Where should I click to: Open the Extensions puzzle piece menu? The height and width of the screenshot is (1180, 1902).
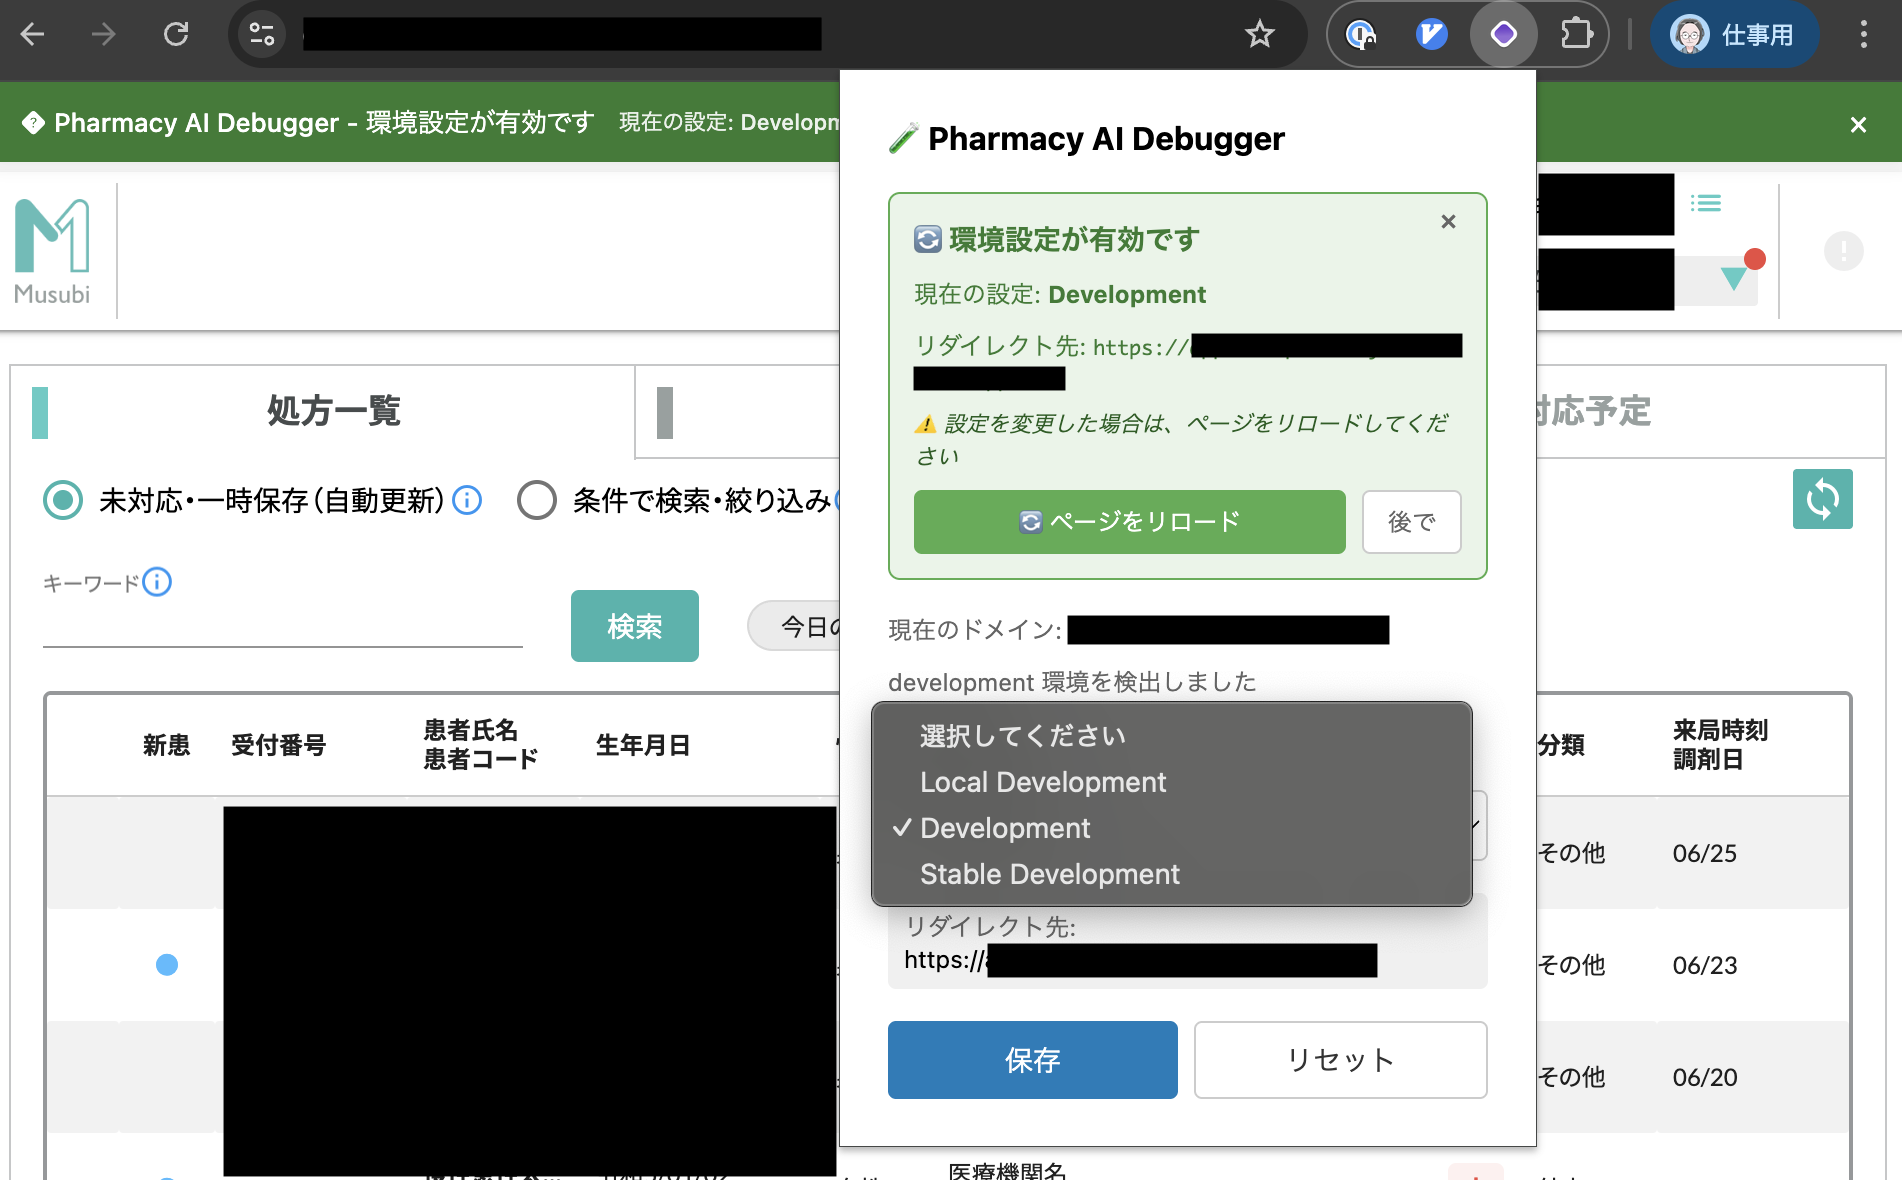click(x=1576, y=35)
